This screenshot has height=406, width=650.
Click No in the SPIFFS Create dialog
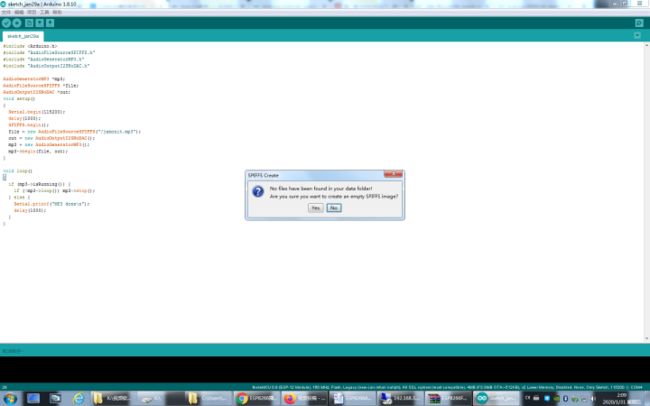(x=334, y=208)
